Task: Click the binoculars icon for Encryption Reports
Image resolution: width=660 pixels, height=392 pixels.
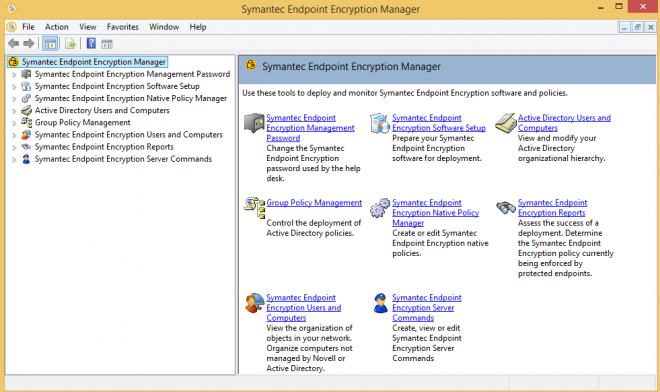Action: [506, 207]
